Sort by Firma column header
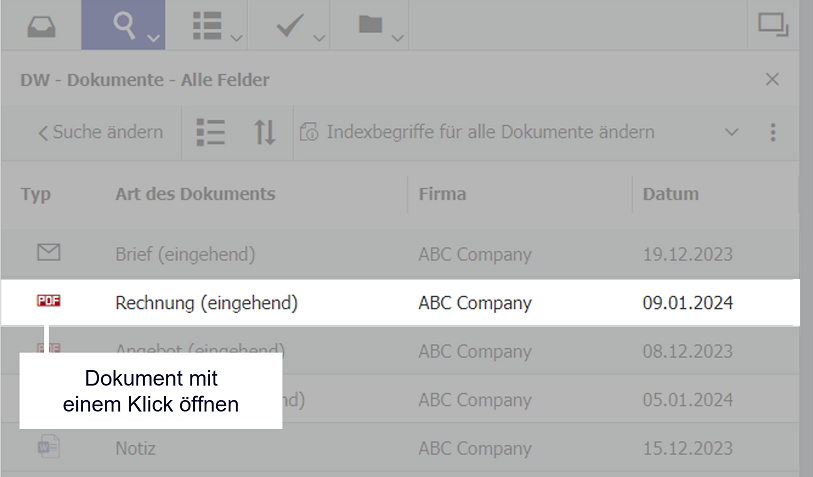Screen dimensions: 813x477 [x=442, y=194]
